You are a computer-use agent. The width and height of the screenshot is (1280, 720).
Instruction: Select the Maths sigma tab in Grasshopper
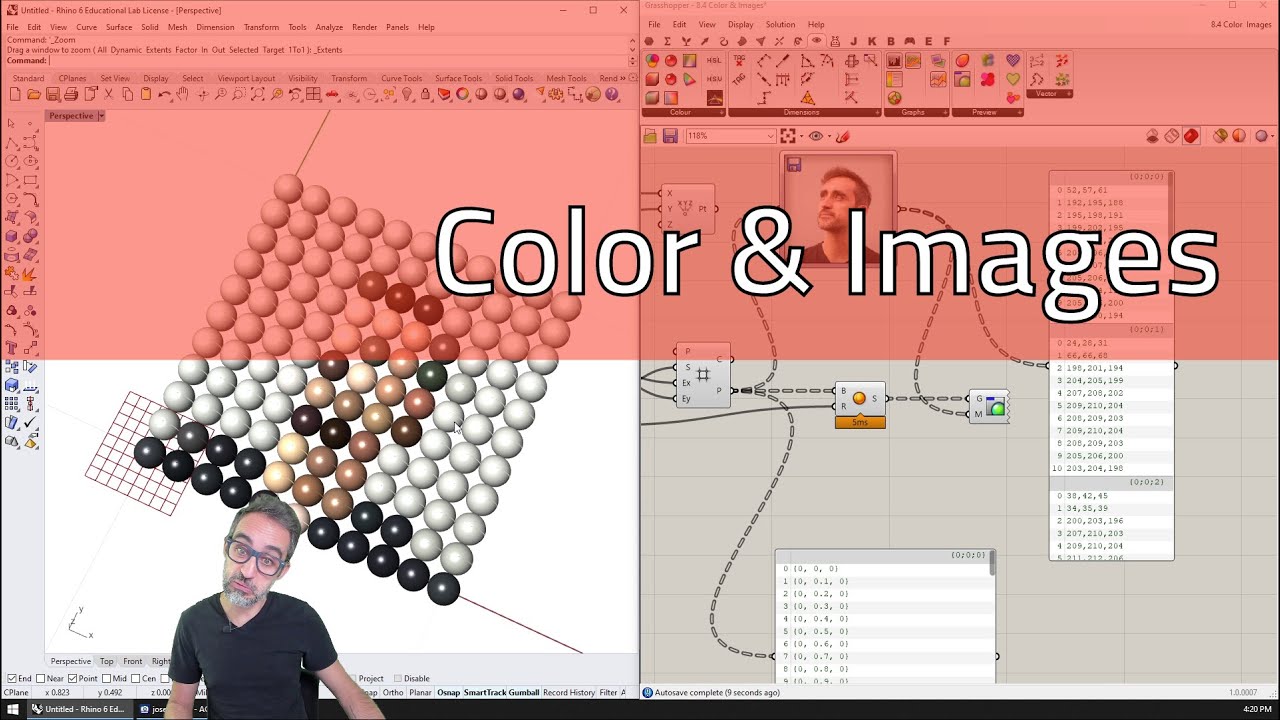coord(667,41)
